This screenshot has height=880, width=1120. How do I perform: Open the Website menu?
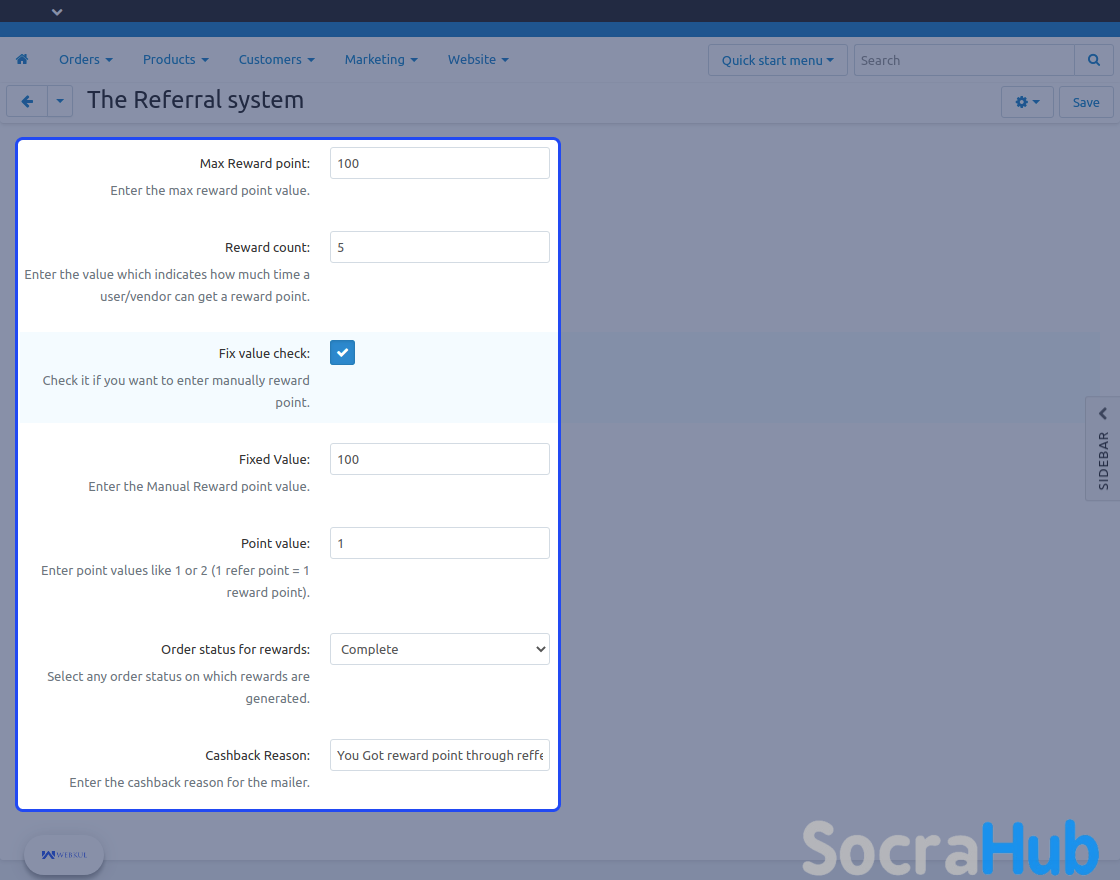[x=478, y=60]
